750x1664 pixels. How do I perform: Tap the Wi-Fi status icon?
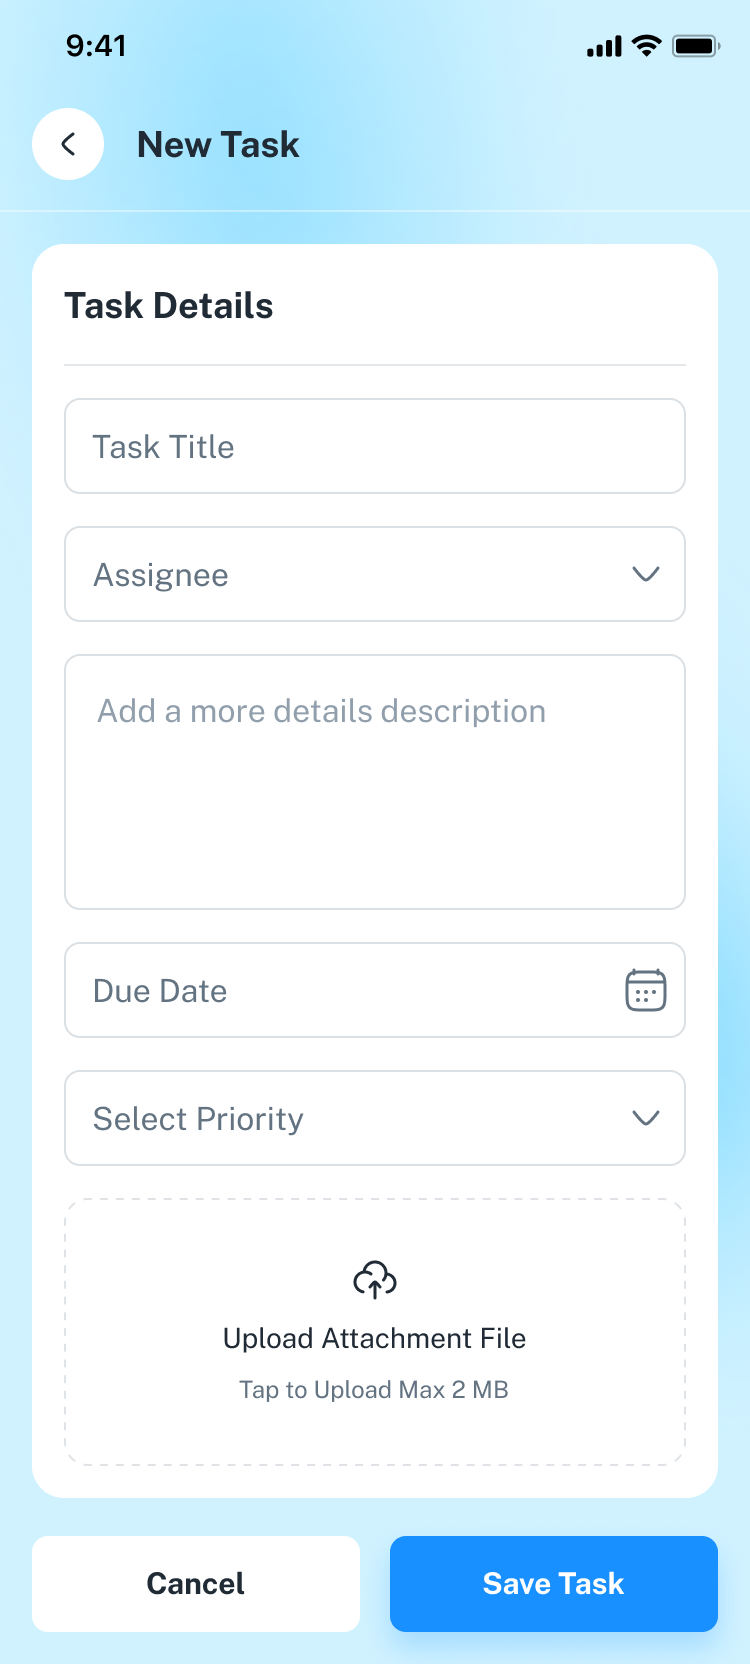(x=648, y=46)
